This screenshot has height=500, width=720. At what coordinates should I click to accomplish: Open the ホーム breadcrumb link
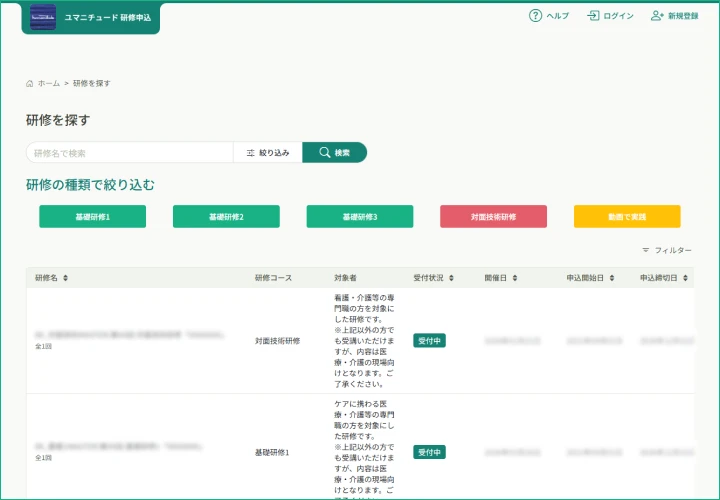point(49,83)
